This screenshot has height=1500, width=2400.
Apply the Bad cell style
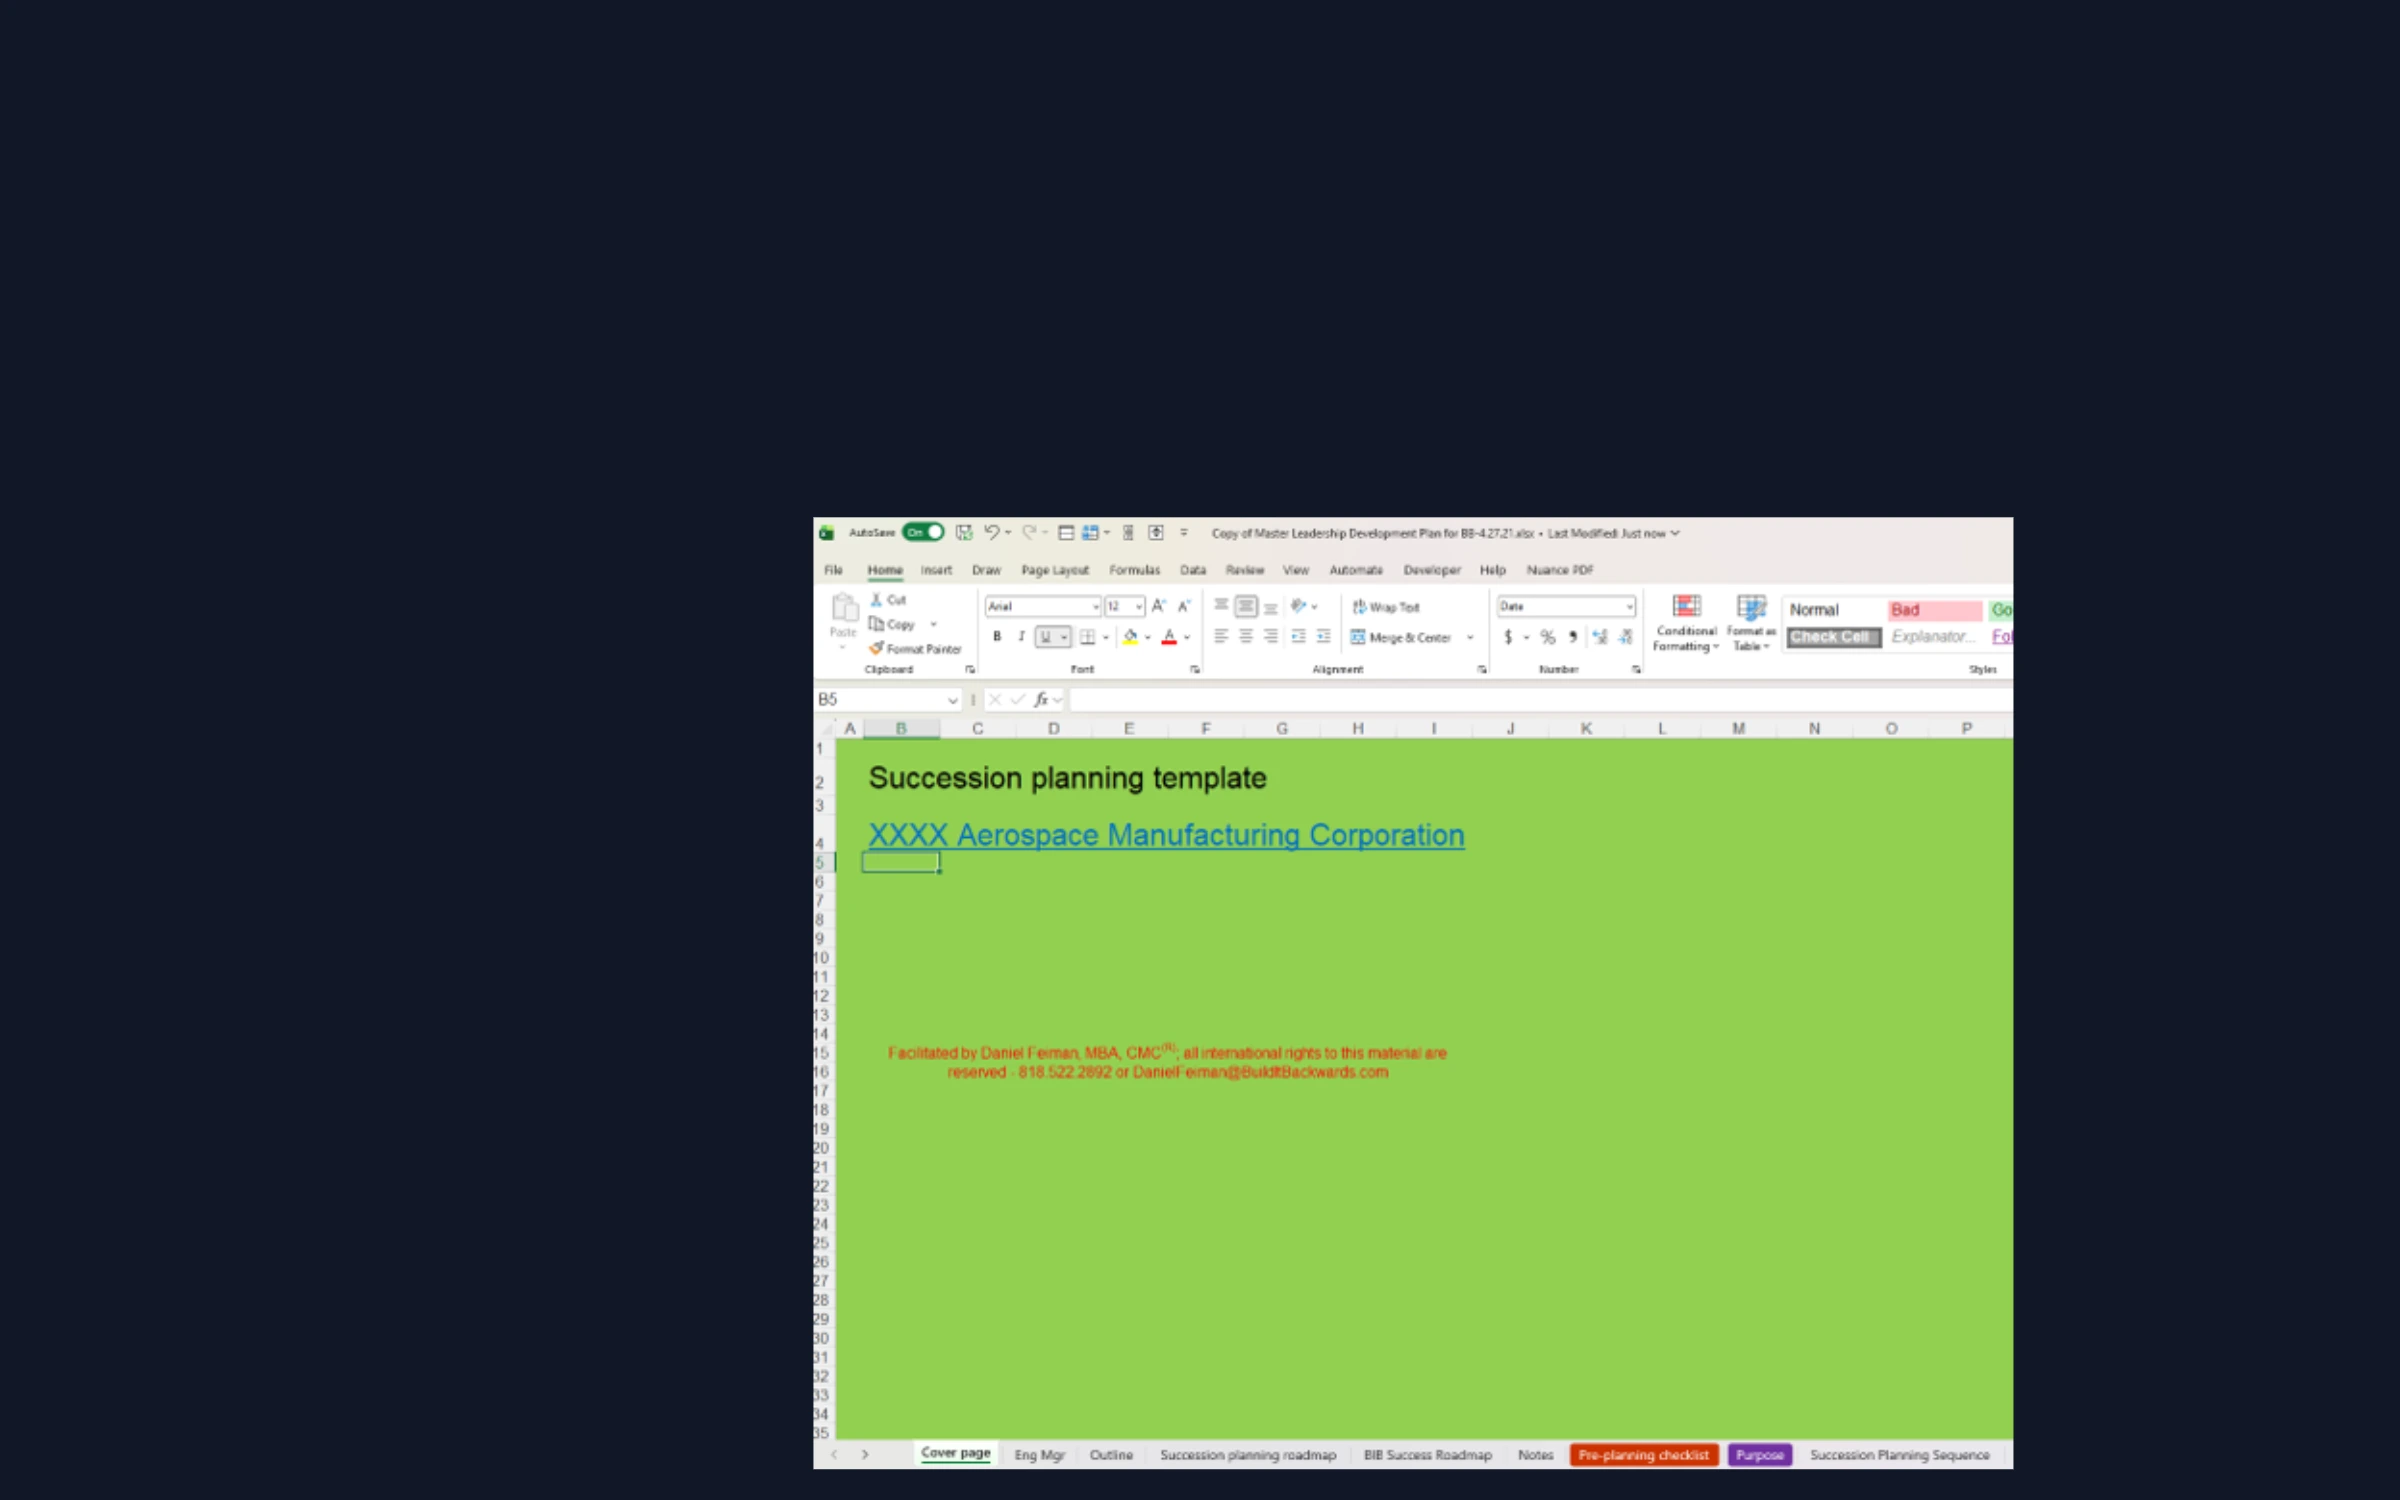coord(1935,610)
